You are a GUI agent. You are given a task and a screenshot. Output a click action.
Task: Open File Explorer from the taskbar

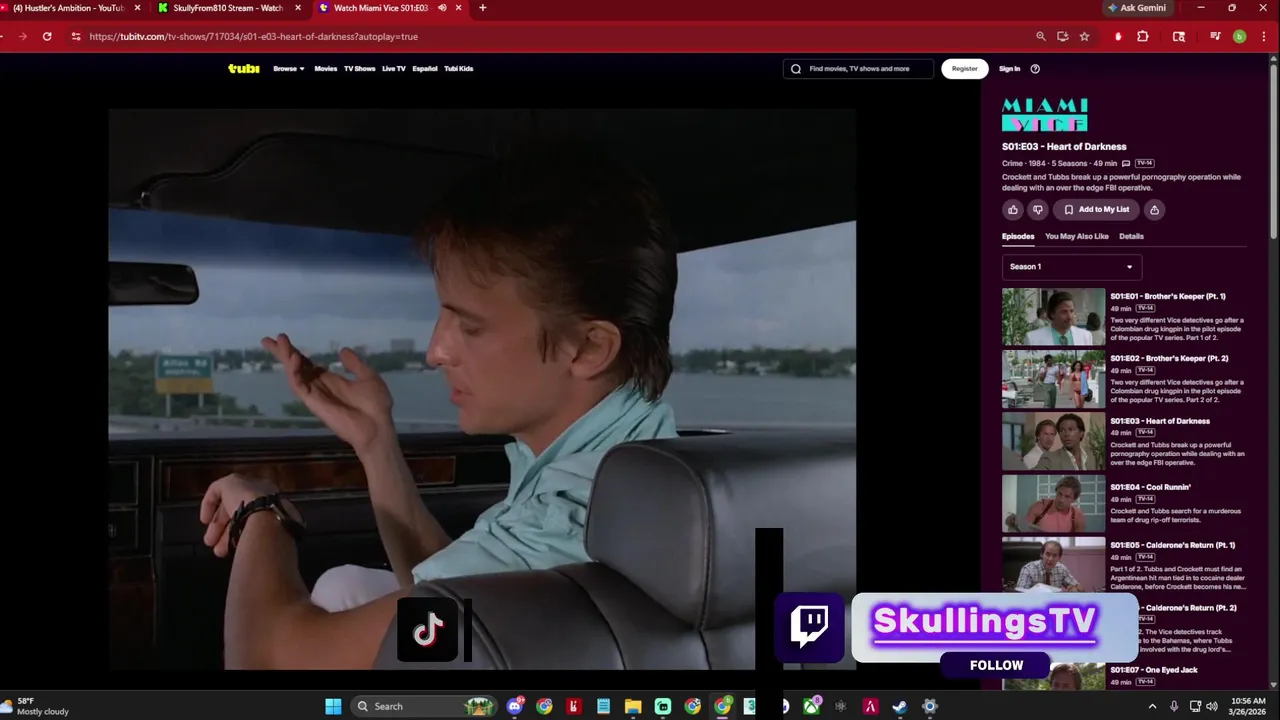pos(633,706)
